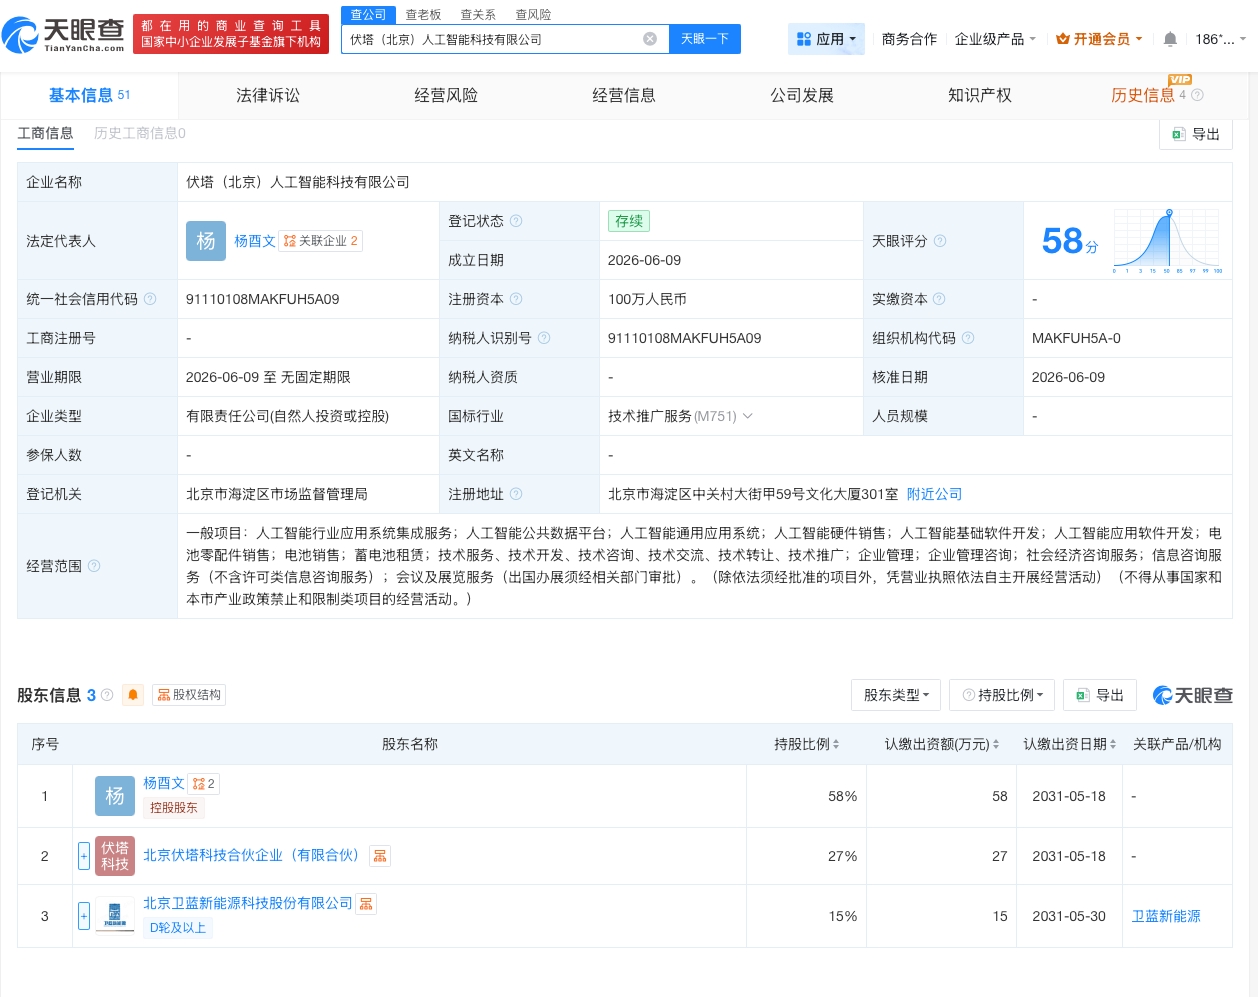Open the 公司发展 tab
Image resolution: width=1258 pixels, height=997 pixels.
click(x=802, y=95)
